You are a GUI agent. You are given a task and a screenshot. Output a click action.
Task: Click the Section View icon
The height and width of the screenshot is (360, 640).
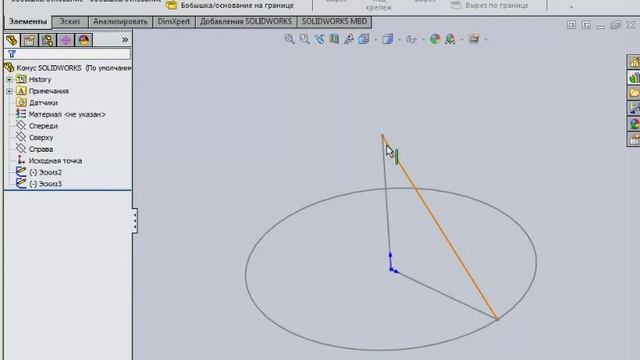[x=334, y=39]
